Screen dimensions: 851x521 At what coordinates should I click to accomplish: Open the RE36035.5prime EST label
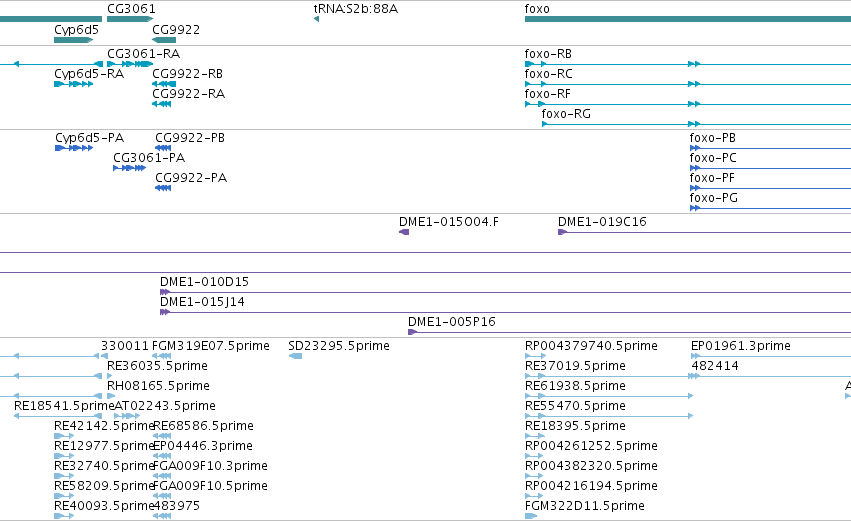pos(157,366)
